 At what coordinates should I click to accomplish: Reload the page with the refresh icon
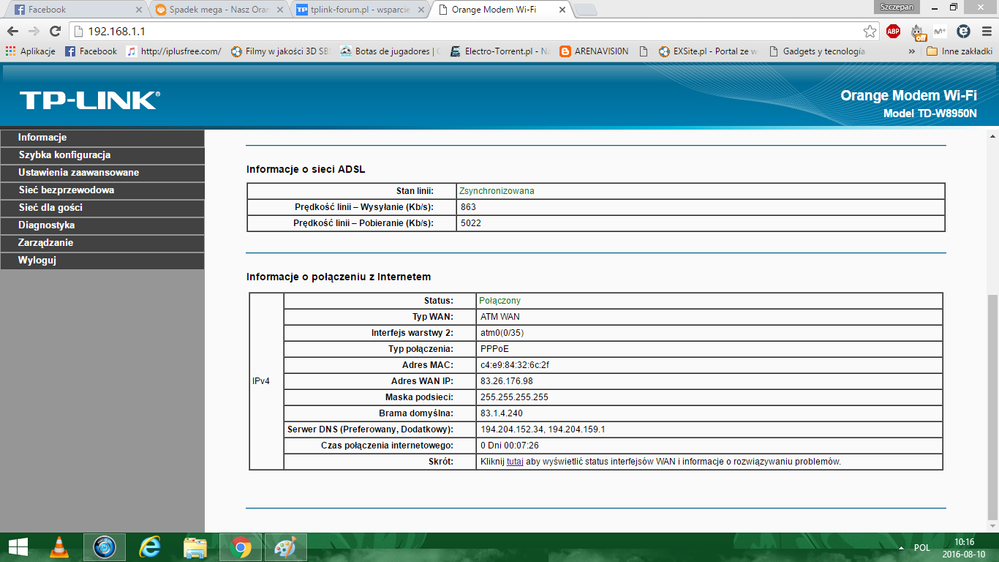tap(56, 31)
